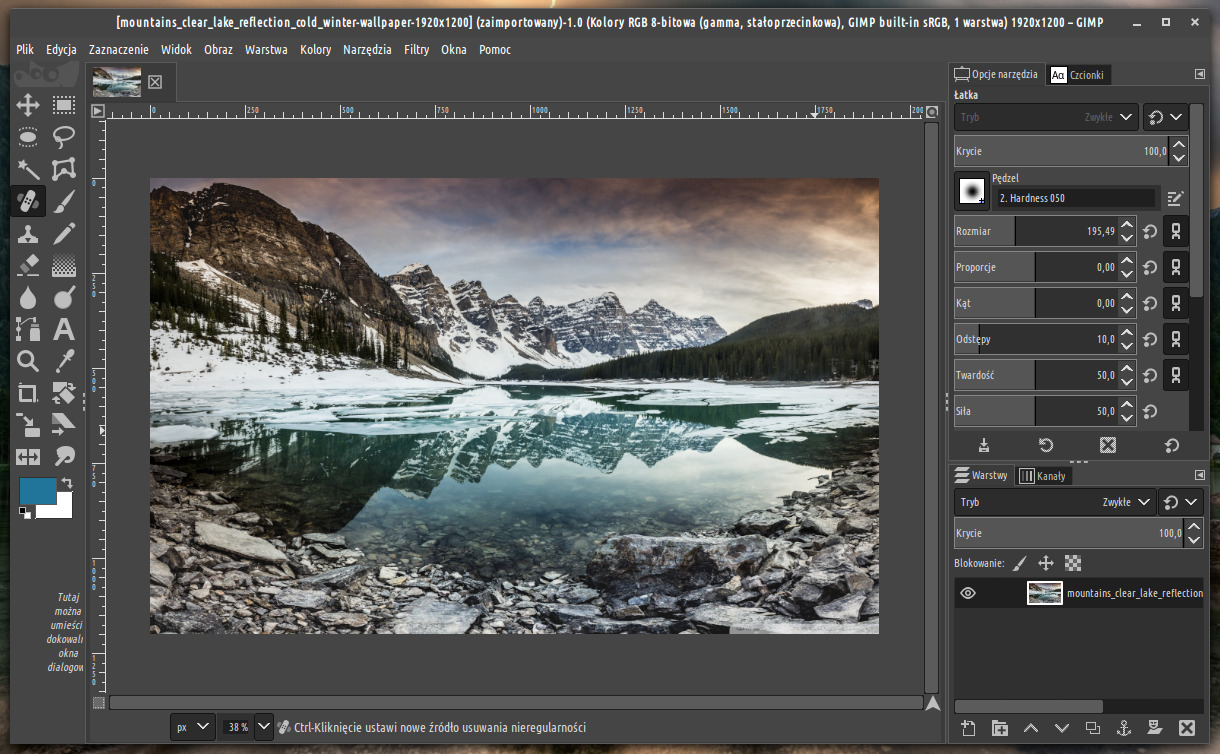Select the Rectangle Select tool
Viewport: 1220px width, 754px height.
tap(64, 105)
